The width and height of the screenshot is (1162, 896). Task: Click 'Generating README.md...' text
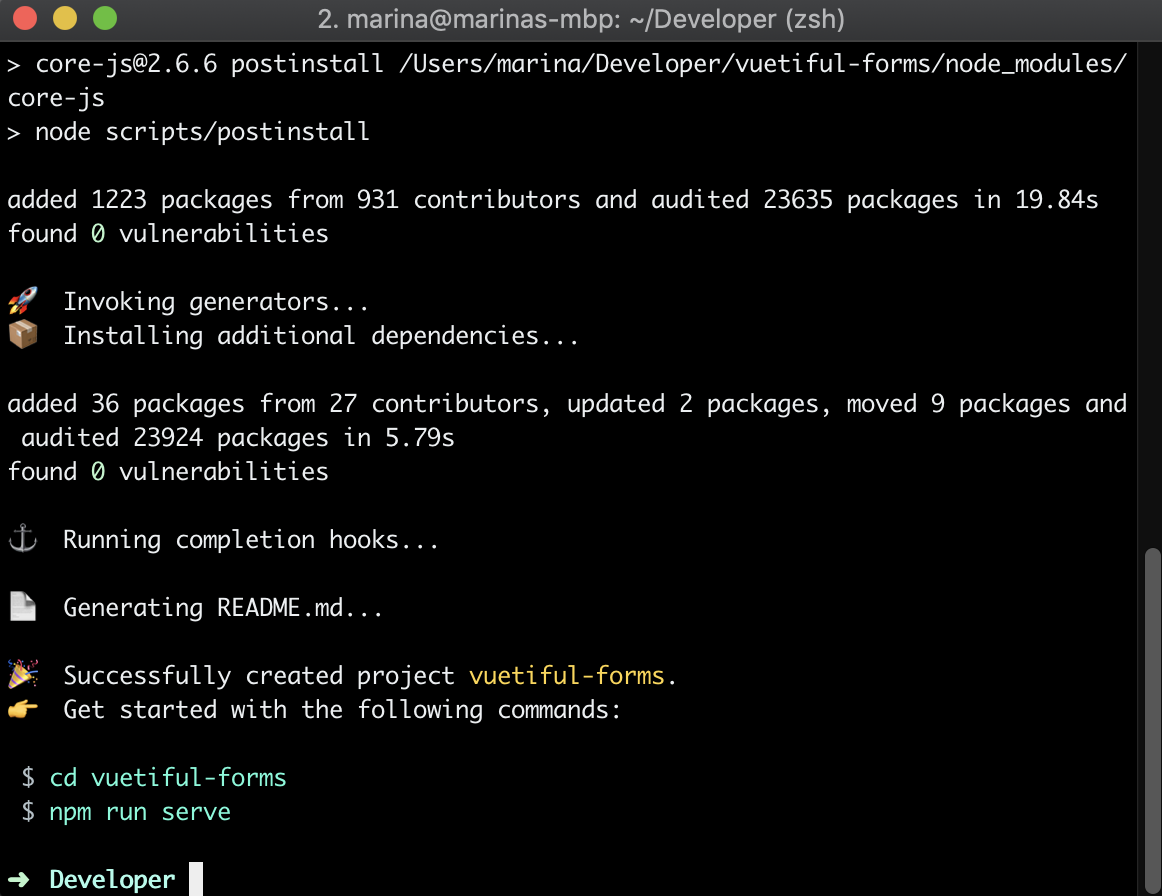point(223,608)
